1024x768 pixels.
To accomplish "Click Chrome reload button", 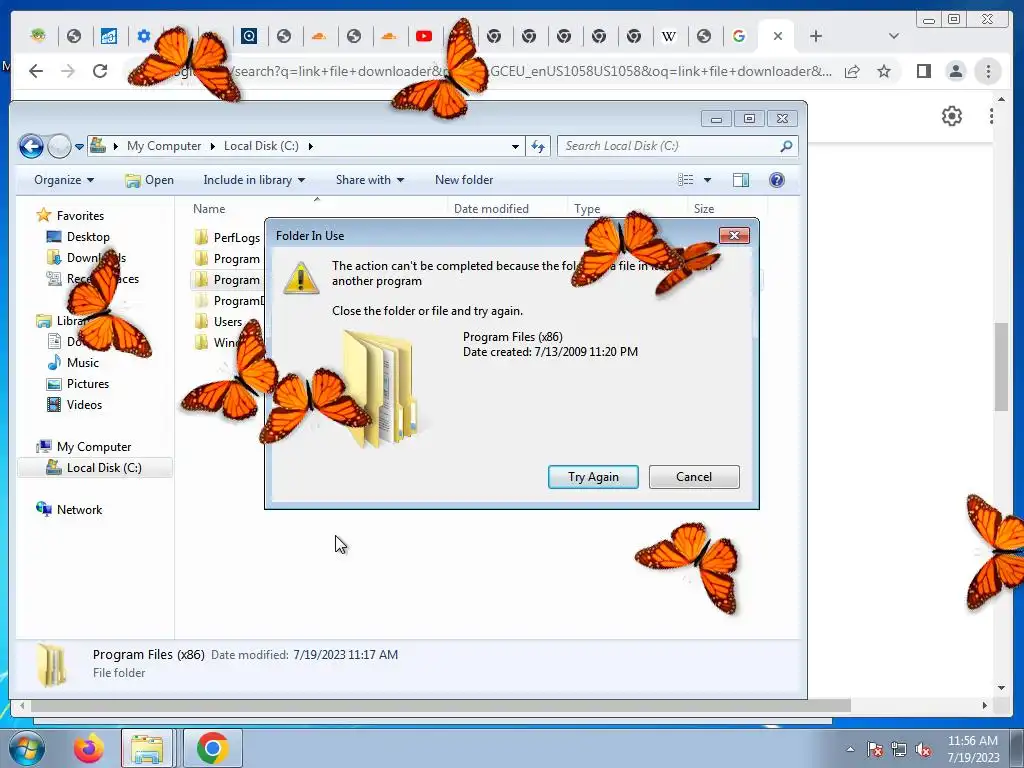I will point(100,71).
